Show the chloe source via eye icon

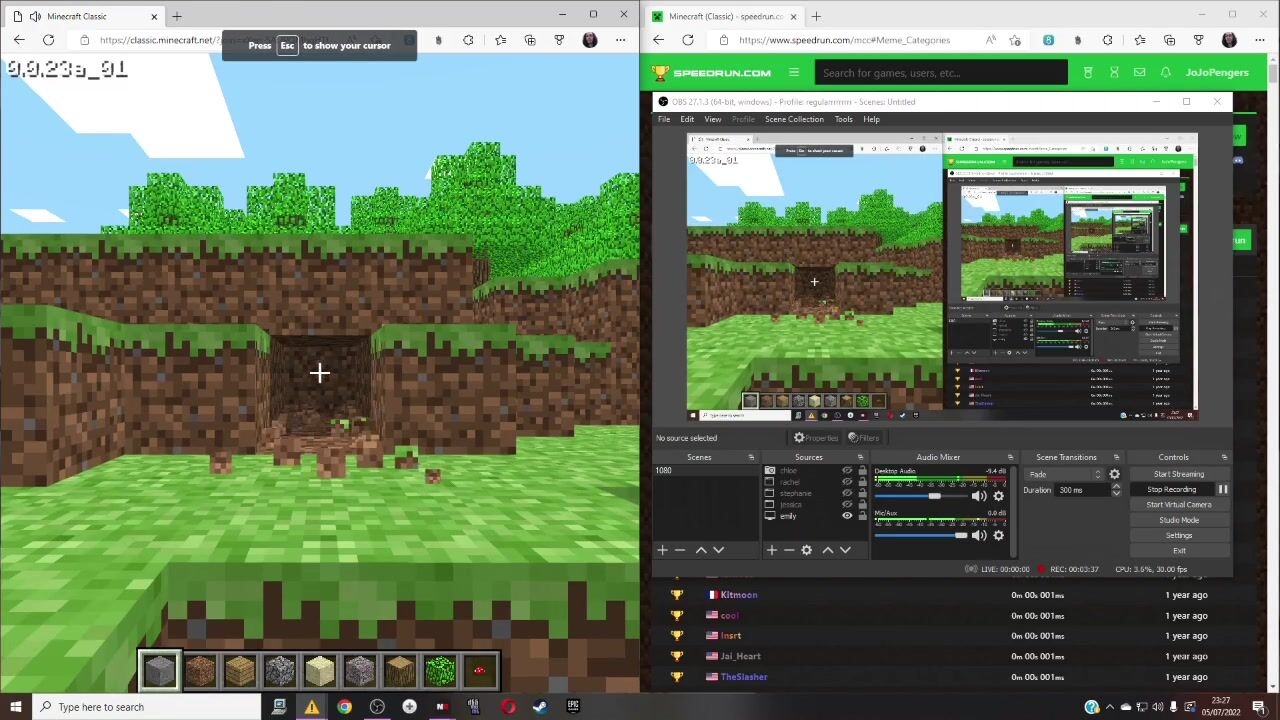[847, 471]
